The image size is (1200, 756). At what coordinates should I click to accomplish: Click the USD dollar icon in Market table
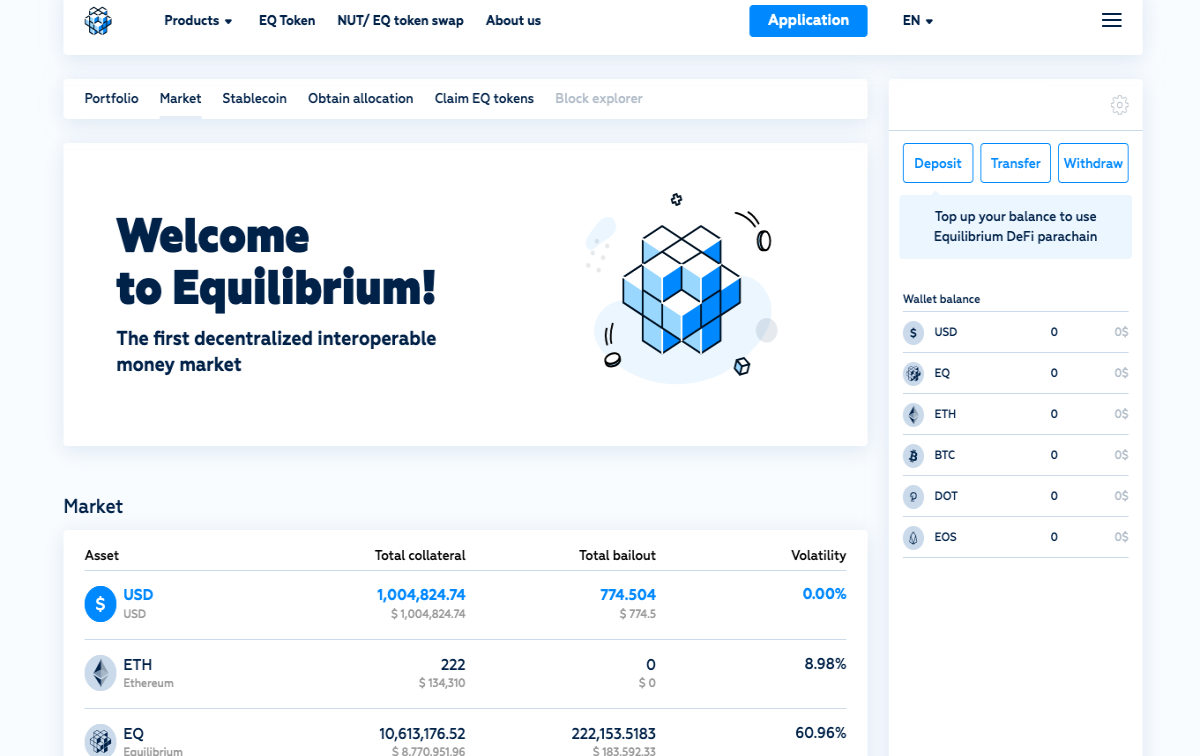[100, 604]
